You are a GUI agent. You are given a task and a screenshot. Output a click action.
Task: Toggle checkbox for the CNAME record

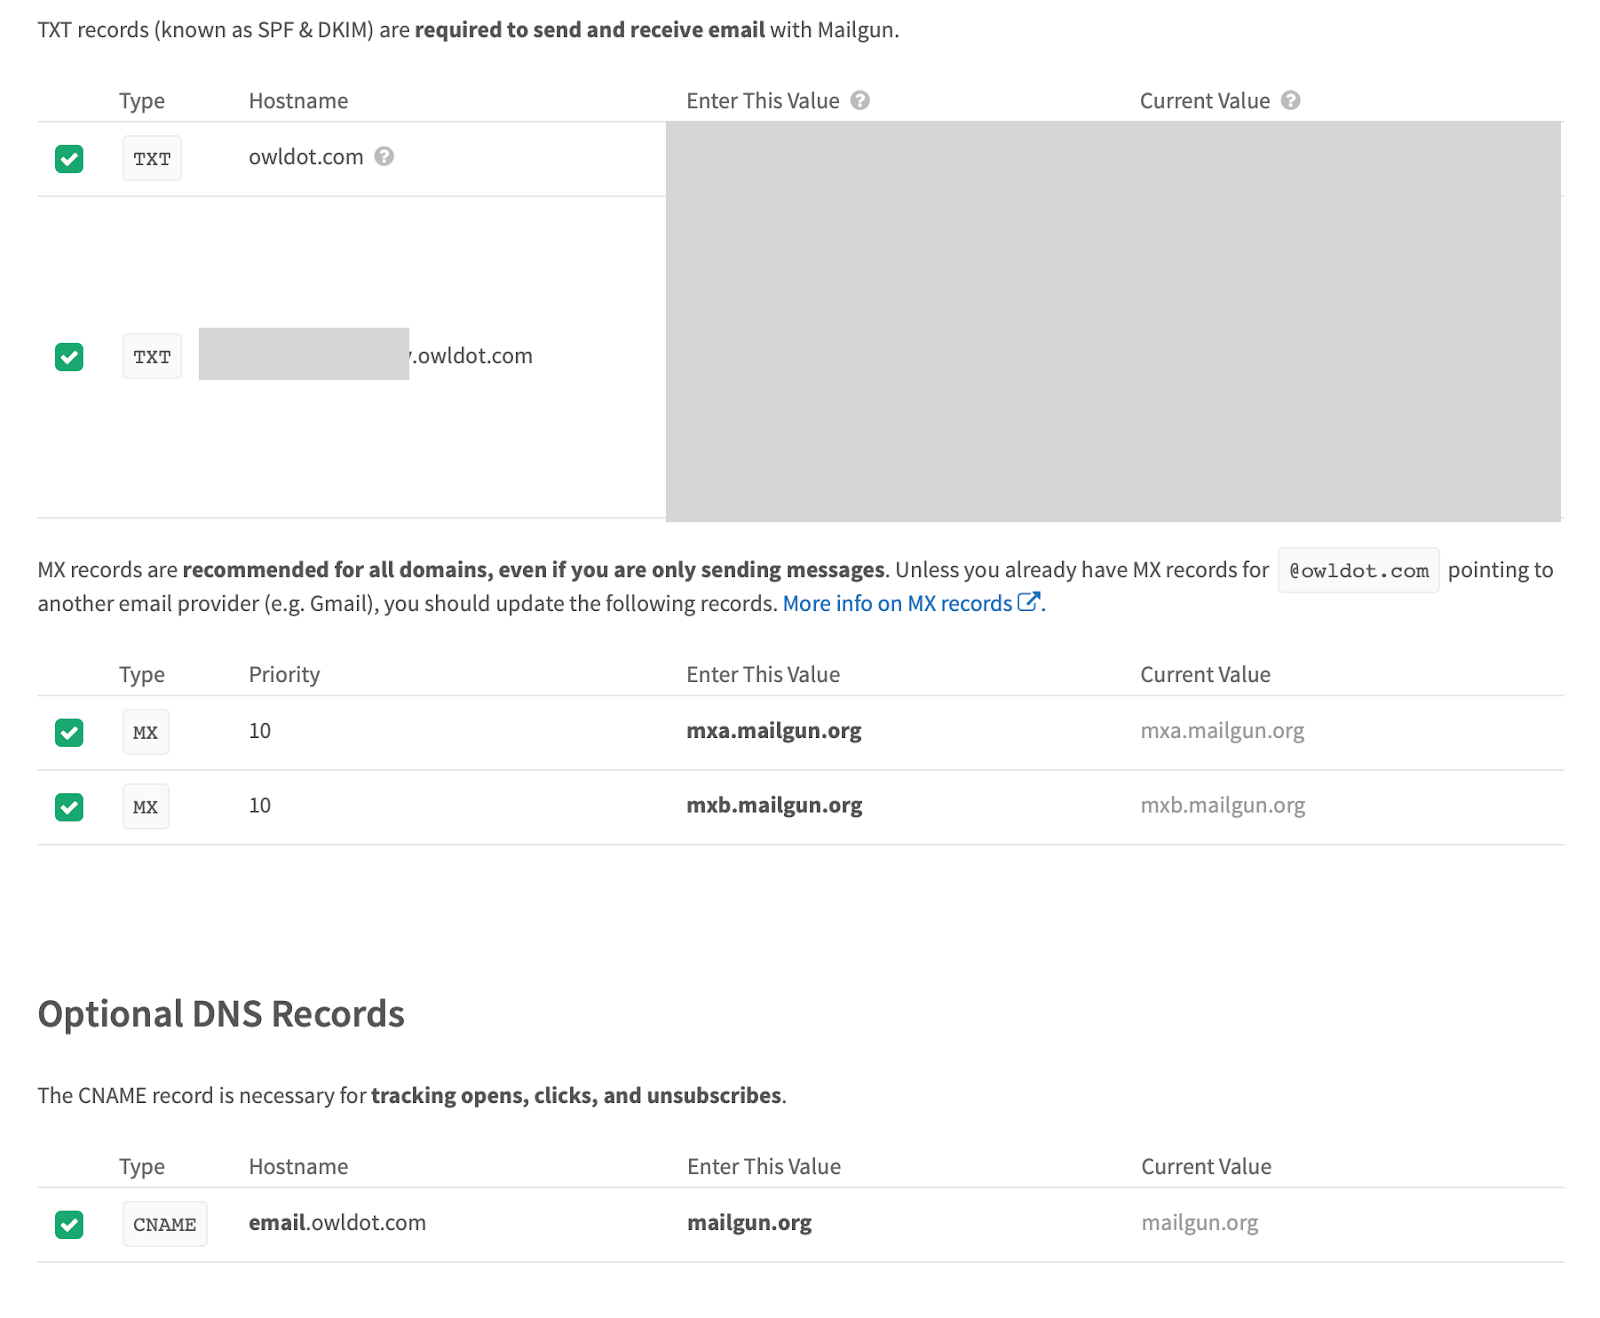point(69,1224)
